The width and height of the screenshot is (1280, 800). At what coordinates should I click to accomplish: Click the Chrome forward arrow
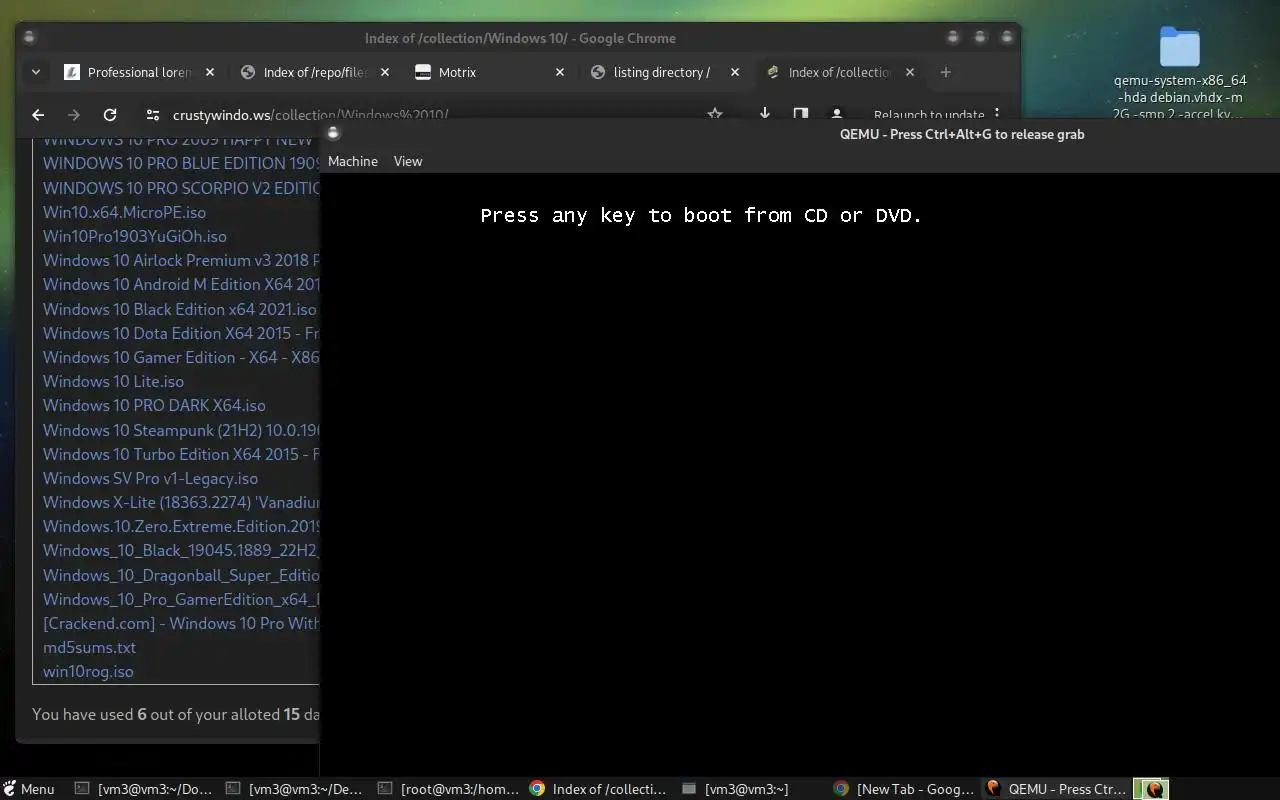[73, 115]
